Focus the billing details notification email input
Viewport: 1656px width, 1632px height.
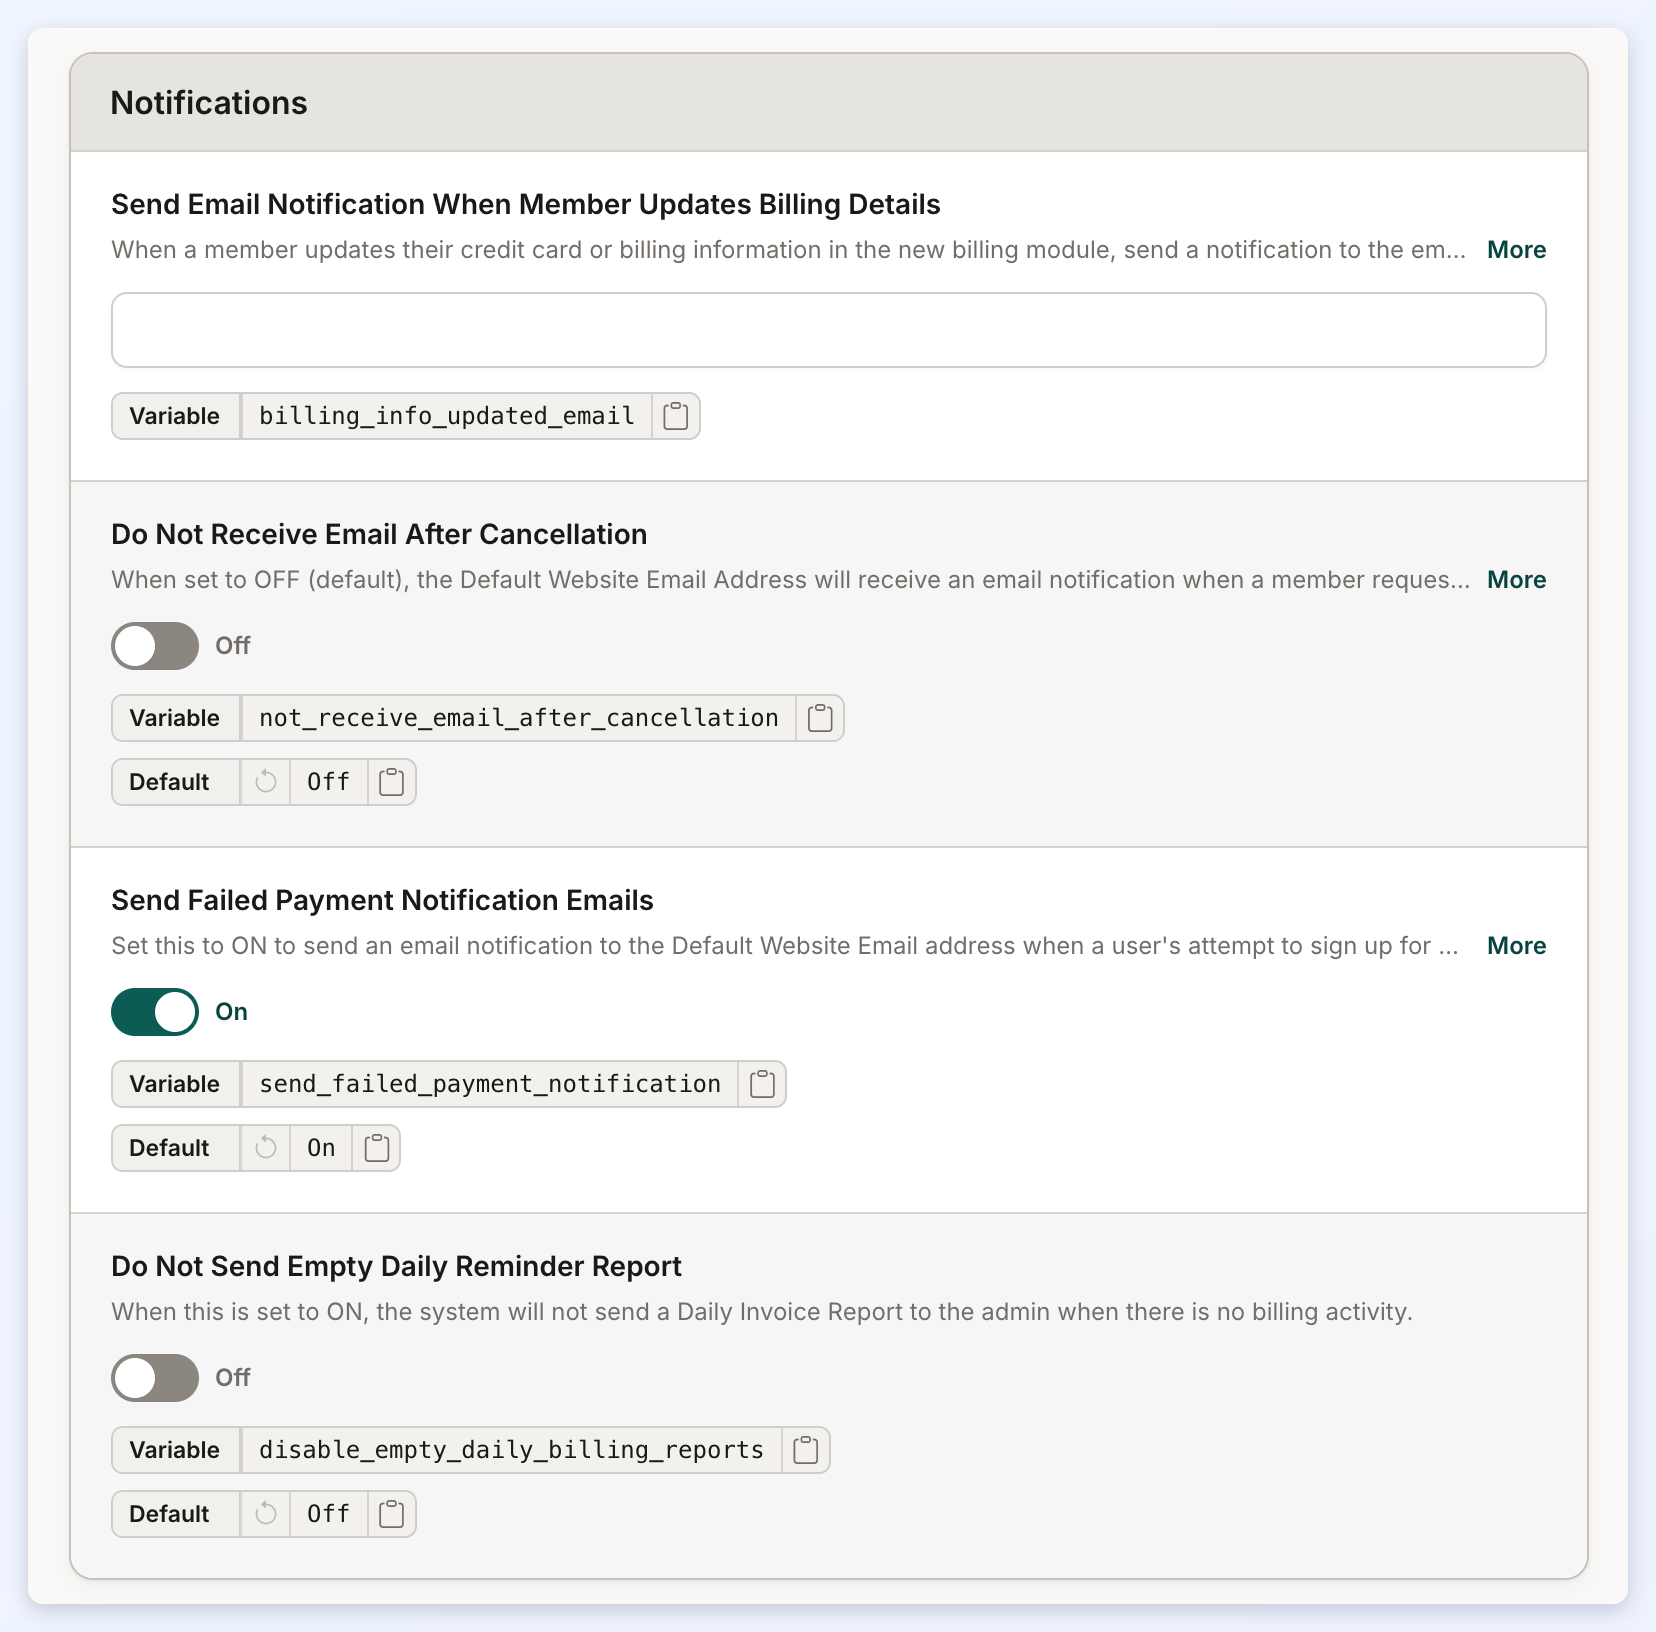click(x=828, y=330)
